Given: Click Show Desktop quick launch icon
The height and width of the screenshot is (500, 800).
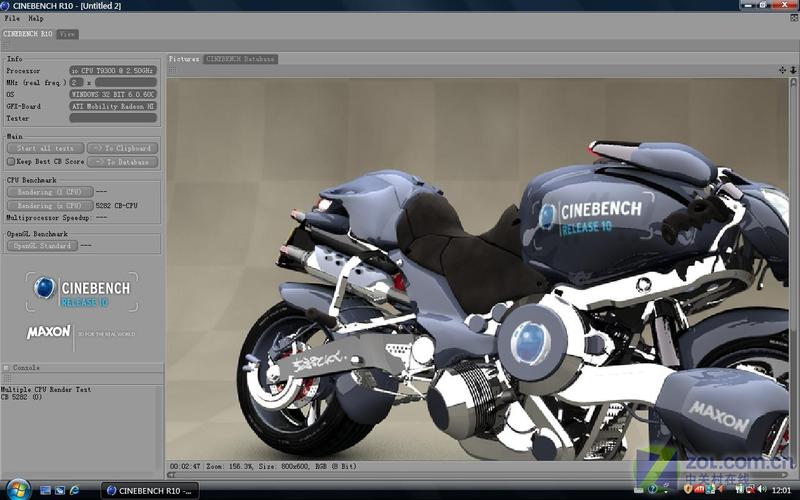Looking at the screenshot, I should coord(45,490).
